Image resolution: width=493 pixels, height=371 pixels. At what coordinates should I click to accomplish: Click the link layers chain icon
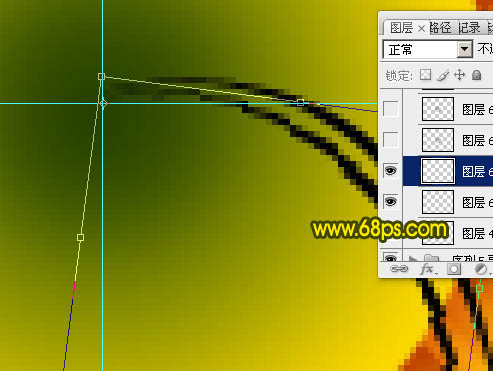399,269
